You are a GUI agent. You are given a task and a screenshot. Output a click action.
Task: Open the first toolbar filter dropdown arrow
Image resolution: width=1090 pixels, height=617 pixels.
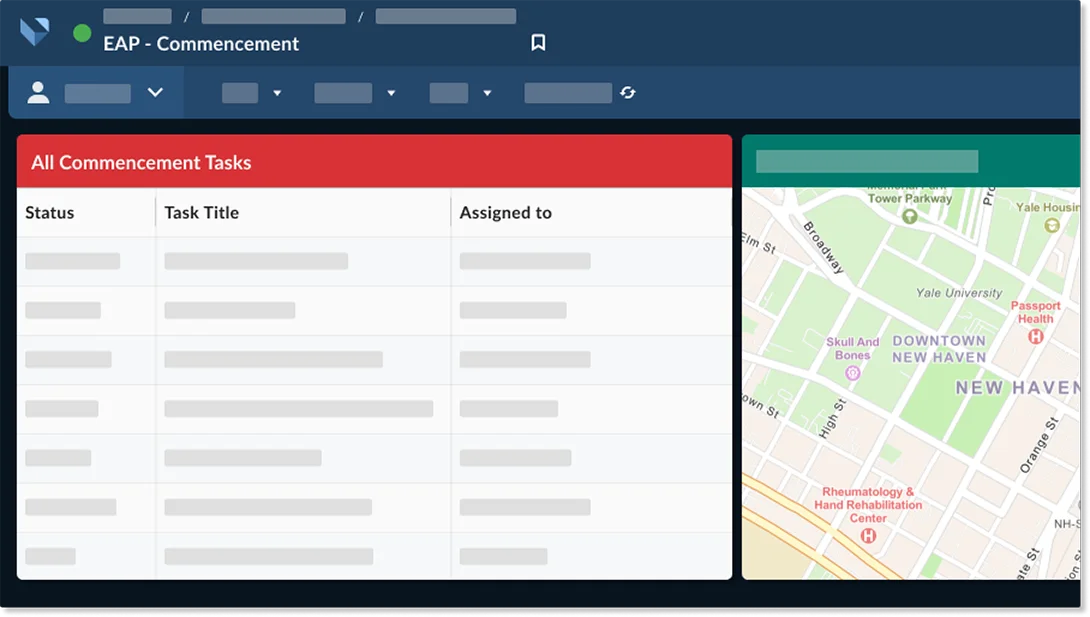coord(277,93)
